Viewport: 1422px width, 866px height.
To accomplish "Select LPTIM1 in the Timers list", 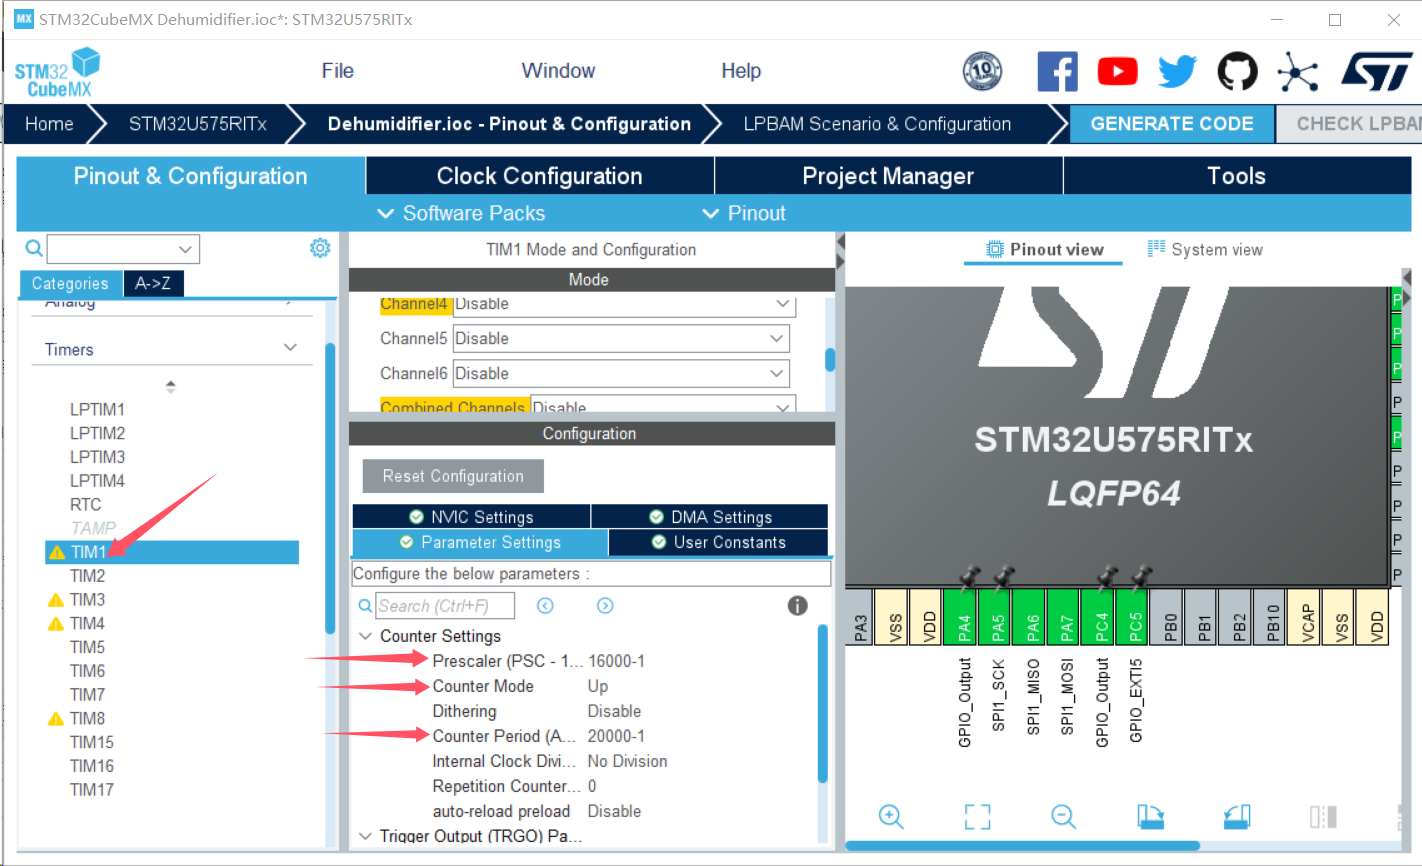I will coord(97,409).
